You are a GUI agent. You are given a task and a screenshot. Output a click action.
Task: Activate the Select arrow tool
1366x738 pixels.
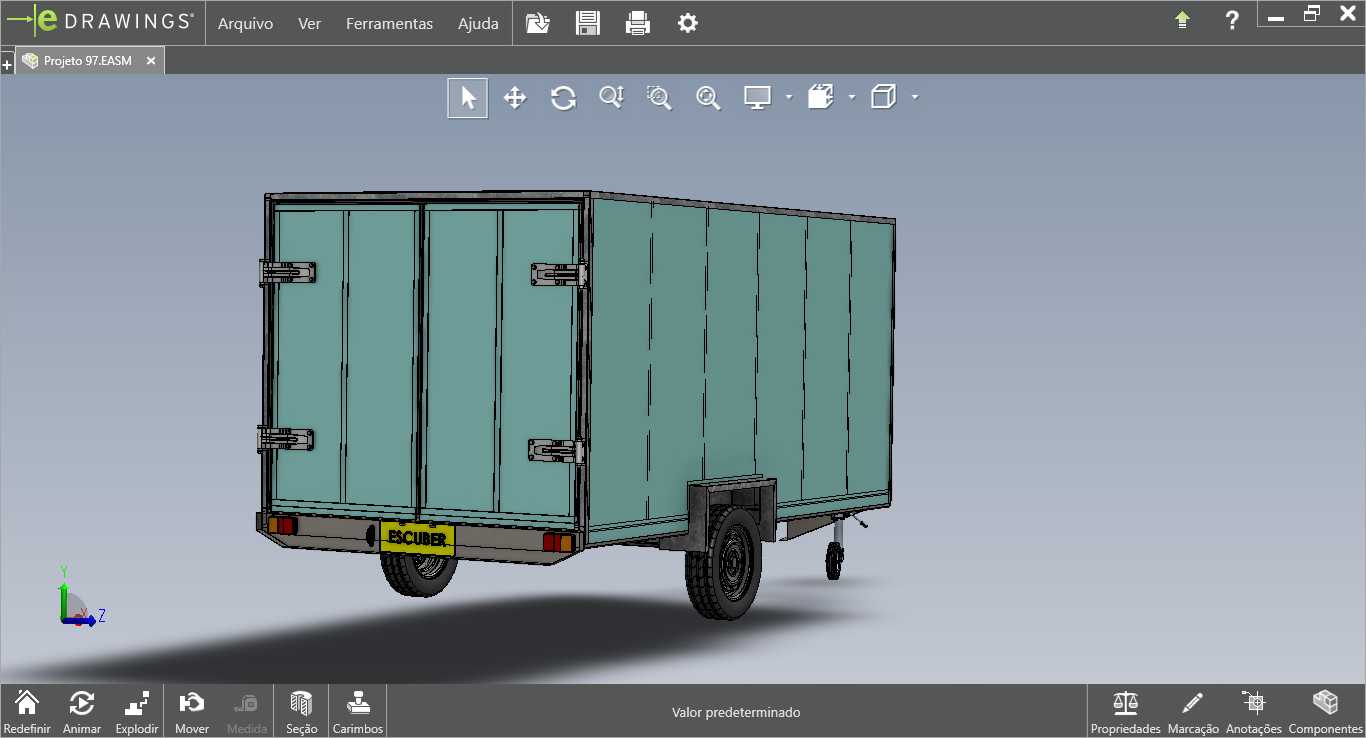(x=467, y=97)
